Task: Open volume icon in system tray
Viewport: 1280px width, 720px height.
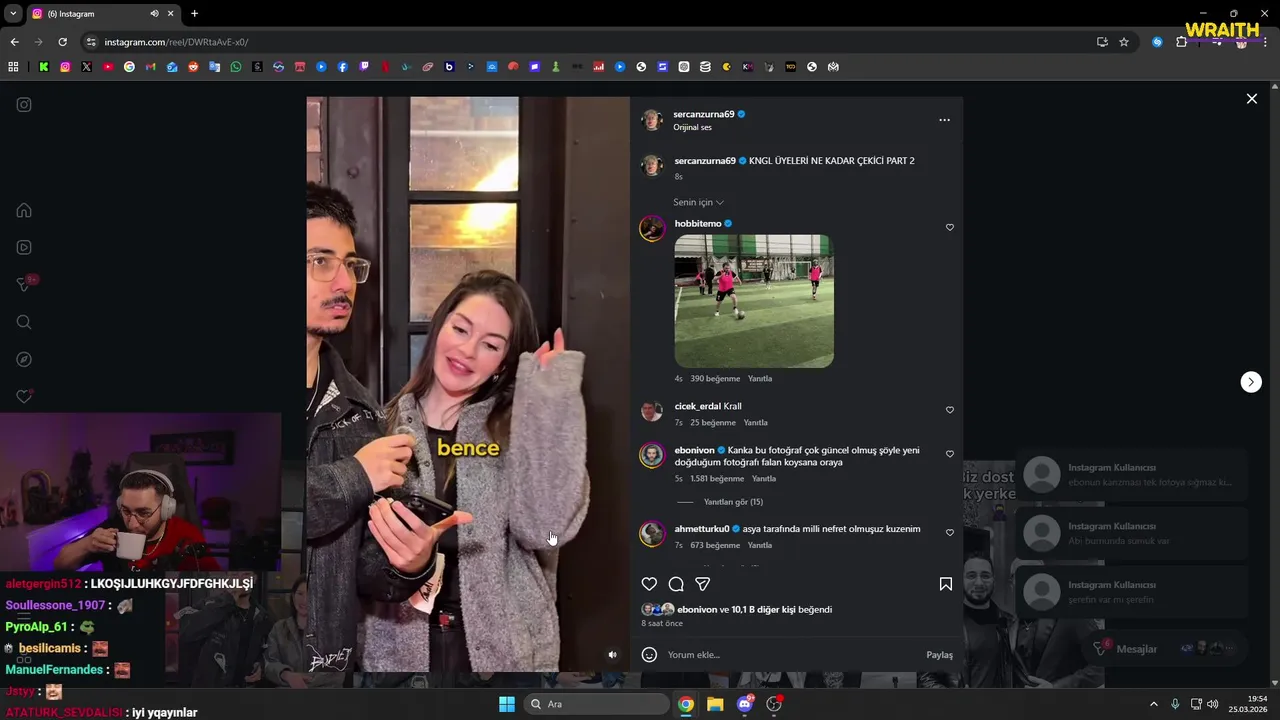Action: [1213, 704]
